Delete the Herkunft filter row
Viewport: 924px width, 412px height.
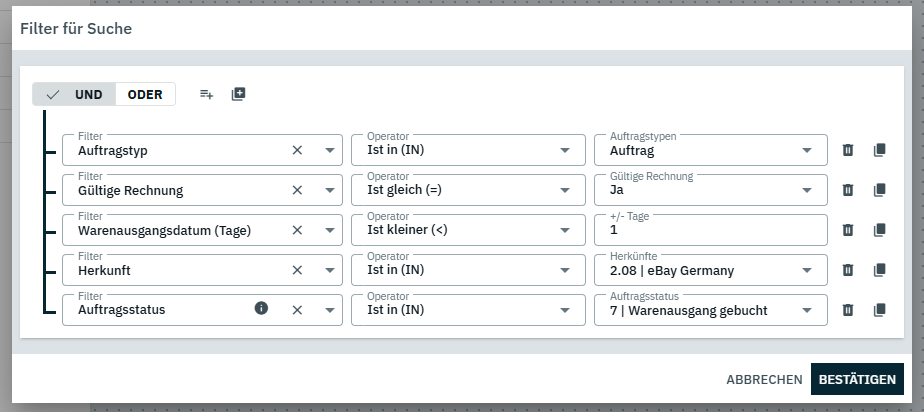point(848,270)
